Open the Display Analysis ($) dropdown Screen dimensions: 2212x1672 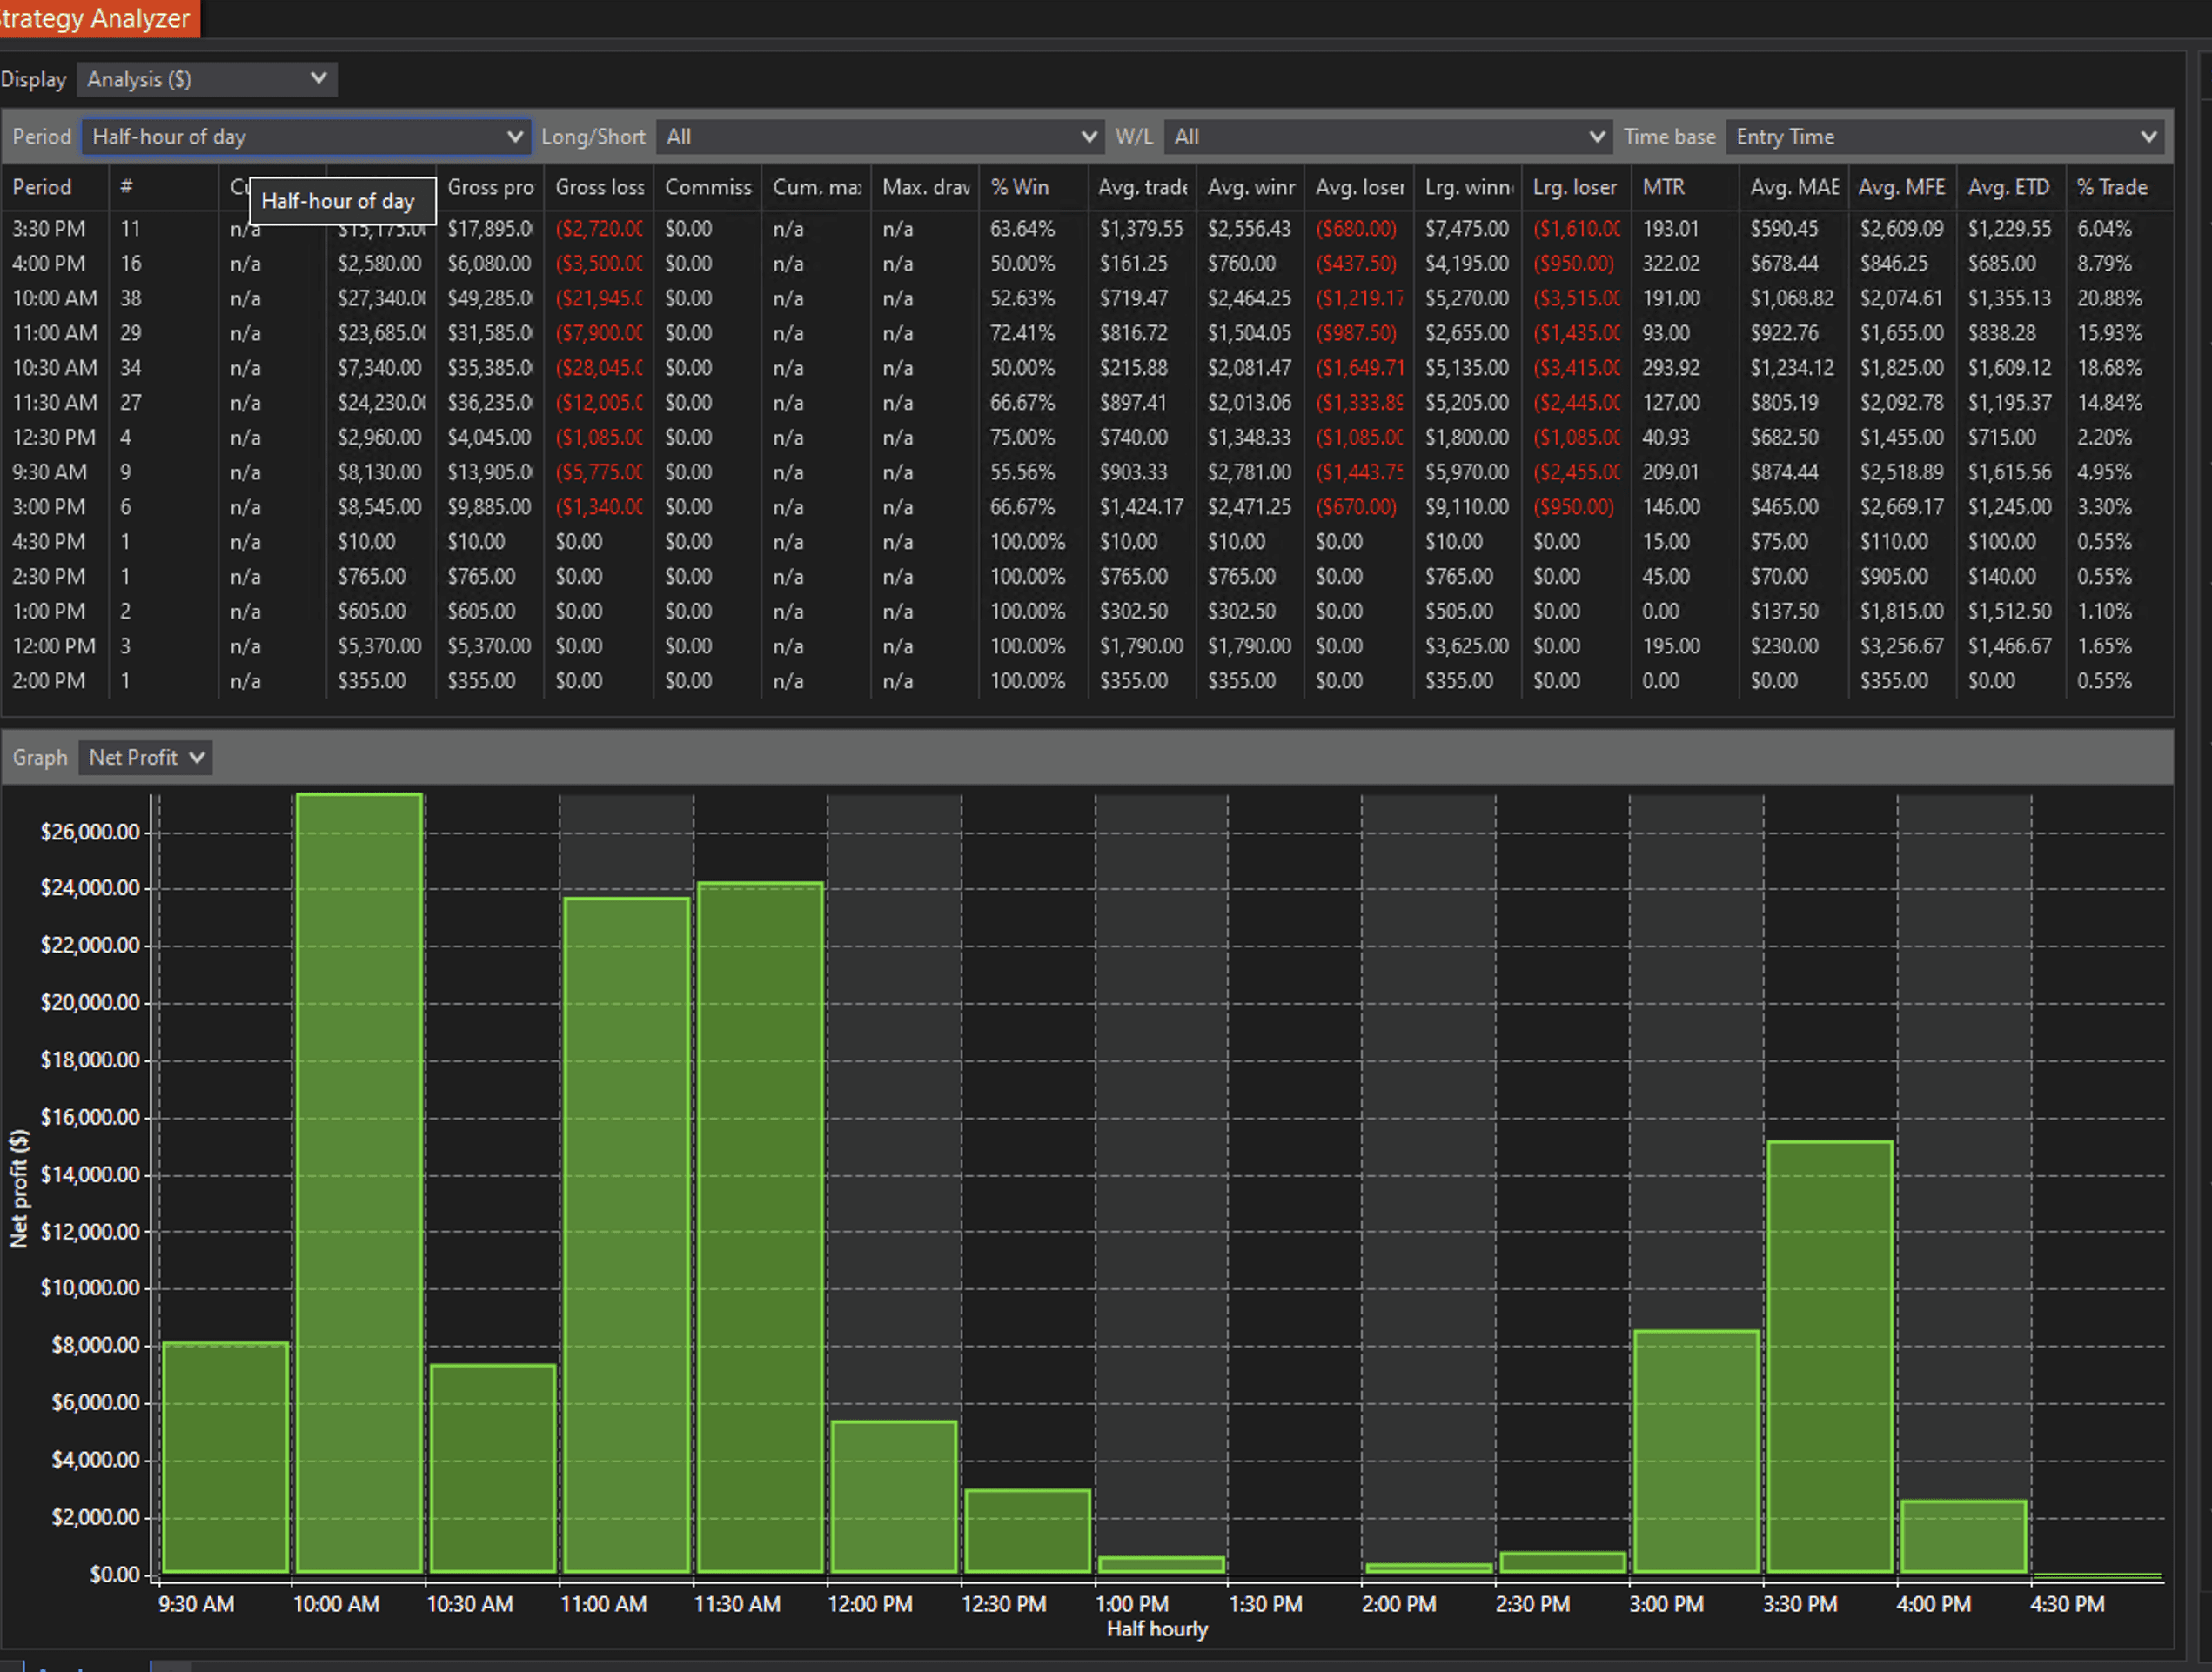click(x=206, y=79)
